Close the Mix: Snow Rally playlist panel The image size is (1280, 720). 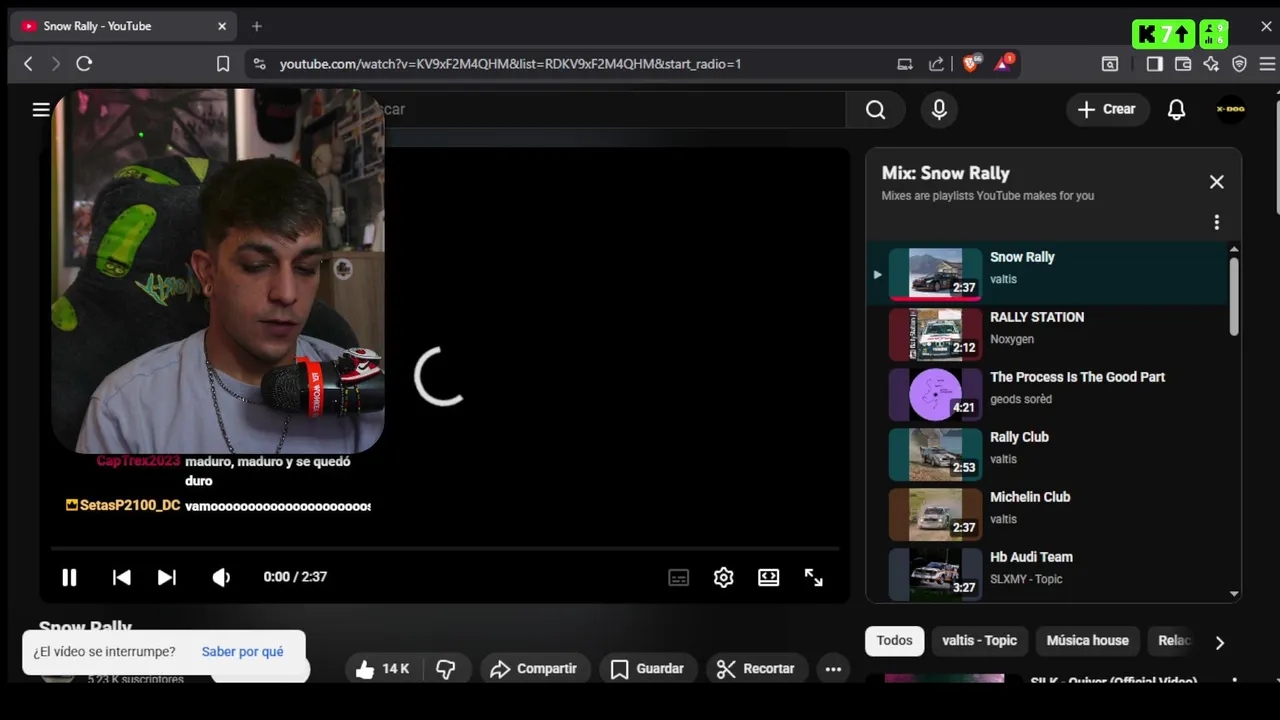point(1216,182)
